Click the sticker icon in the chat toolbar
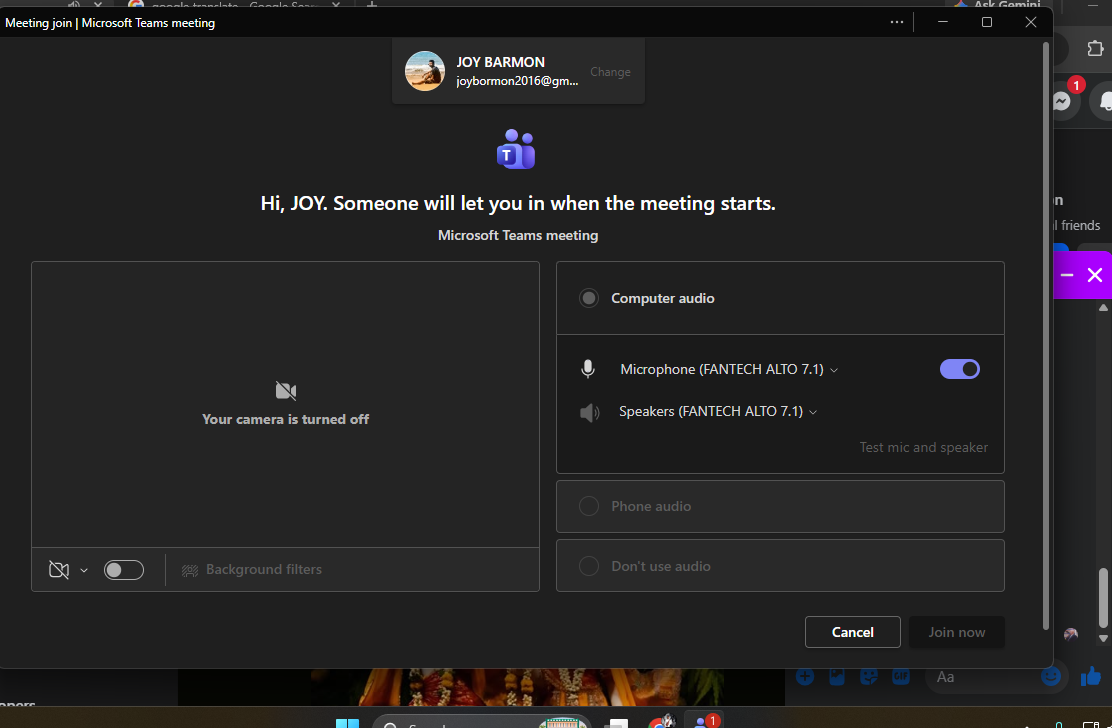The height and width of the screenshot is (728, 1112). [x=869, y=676]
